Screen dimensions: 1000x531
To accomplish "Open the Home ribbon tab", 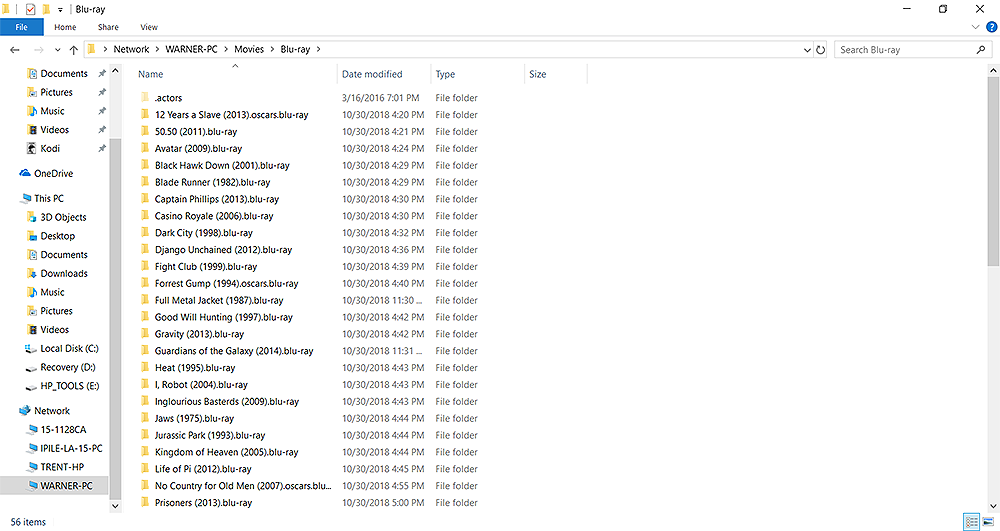I will [x=65, y=27].
